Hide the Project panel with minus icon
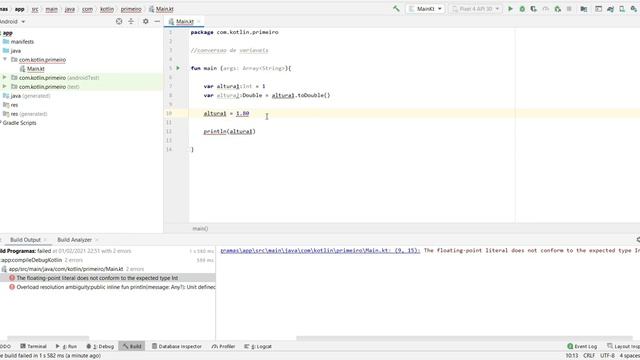 click(x=157, y=21)
